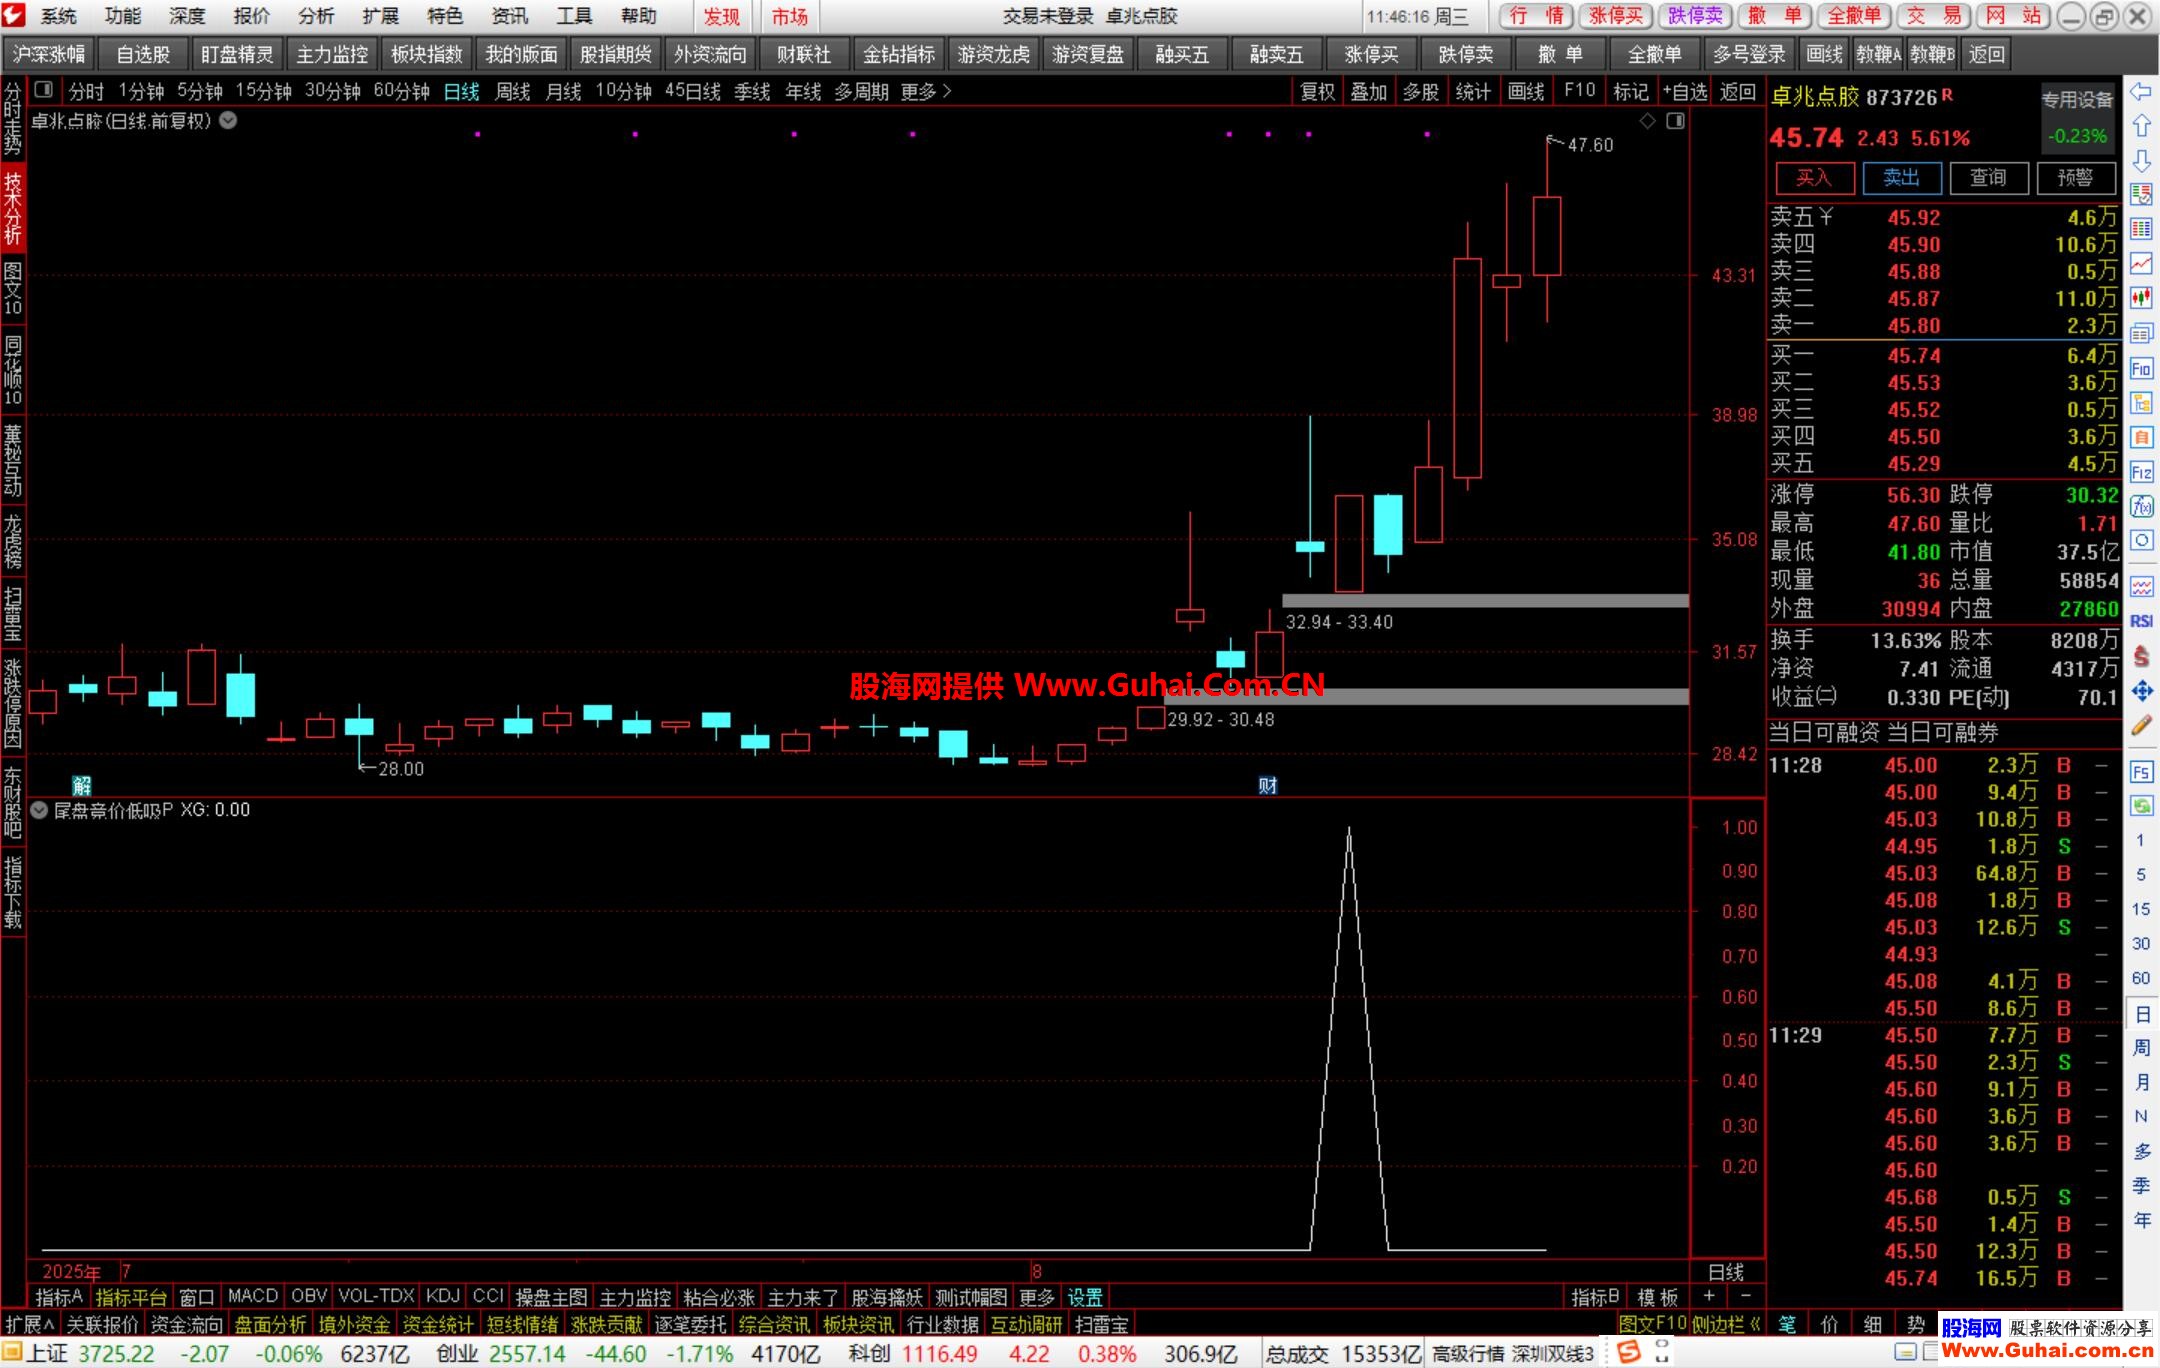Viewport: 2160px width, 1368px height.
Task: Click the down arrow icon in right sidebar
Action: point(2141,160)
